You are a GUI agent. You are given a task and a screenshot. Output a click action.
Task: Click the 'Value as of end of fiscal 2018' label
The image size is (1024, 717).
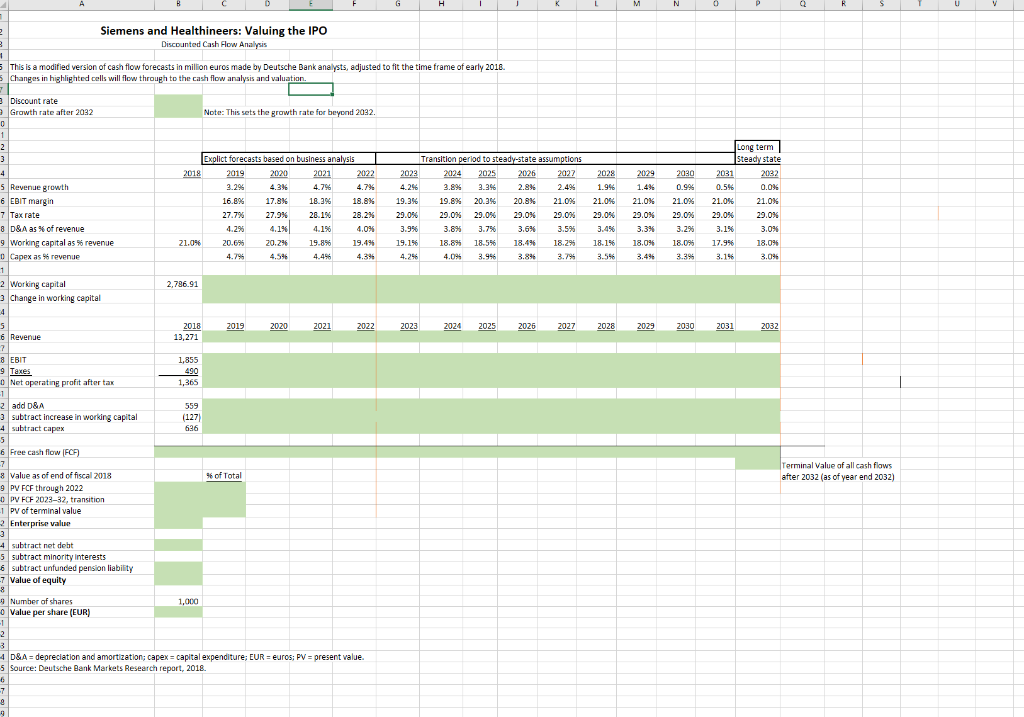coord(61,475)
